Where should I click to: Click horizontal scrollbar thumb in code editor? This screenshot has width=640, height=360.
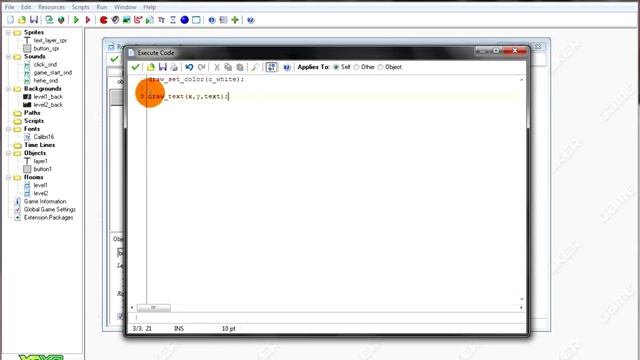(153, 308)
